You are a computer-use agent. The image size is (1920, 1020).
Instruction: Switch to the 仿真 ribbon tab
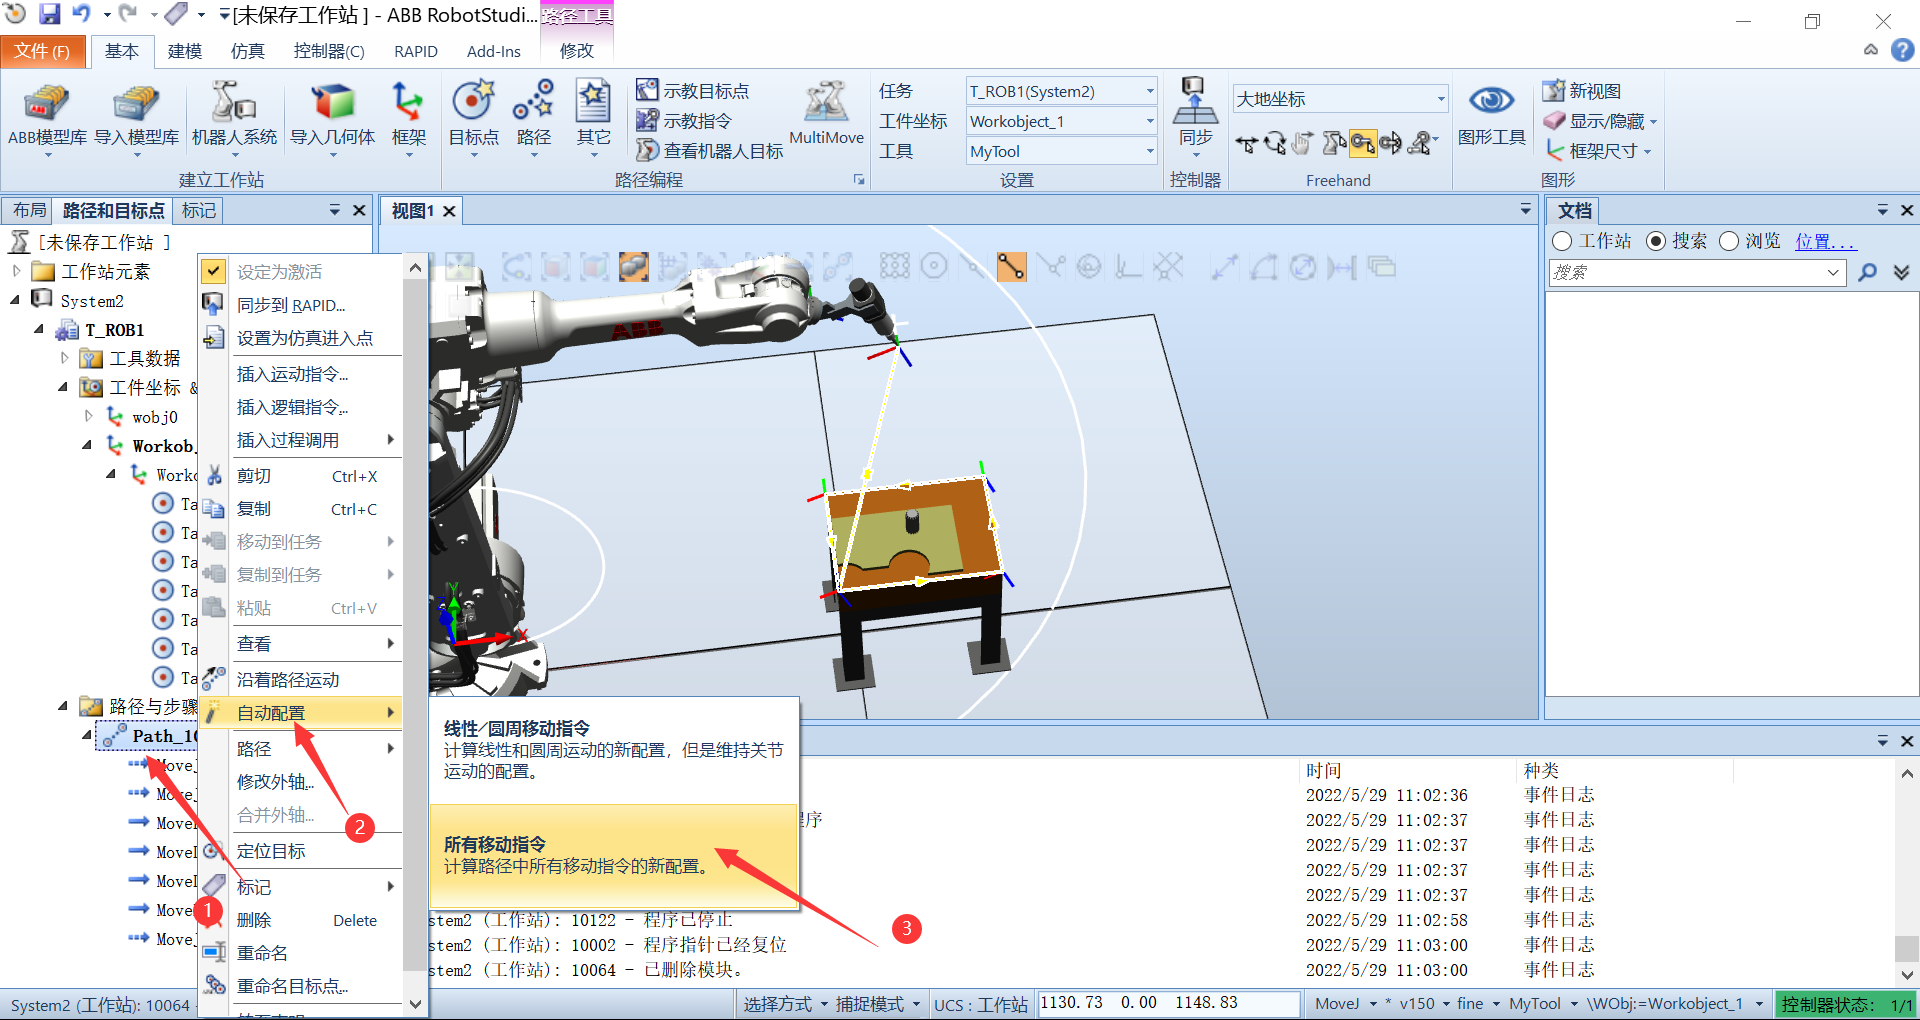[x=247, y=51]
